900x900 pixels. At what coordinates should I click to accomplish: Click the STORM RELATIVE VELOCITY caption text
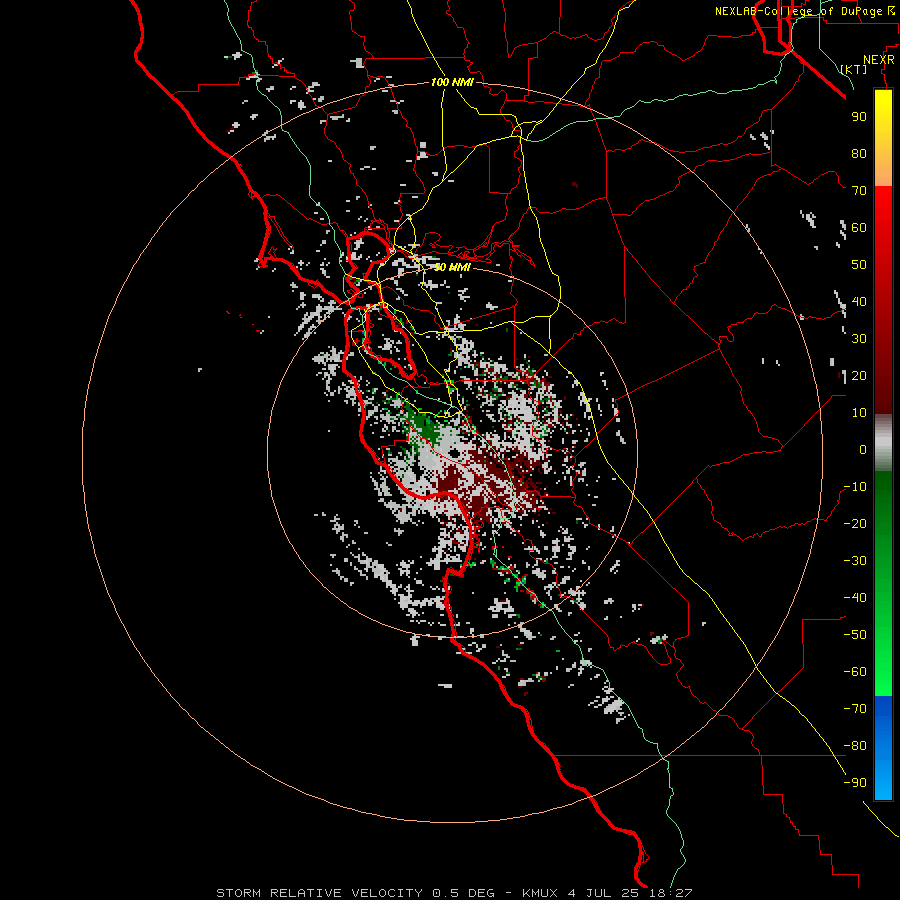click(319, 893)
